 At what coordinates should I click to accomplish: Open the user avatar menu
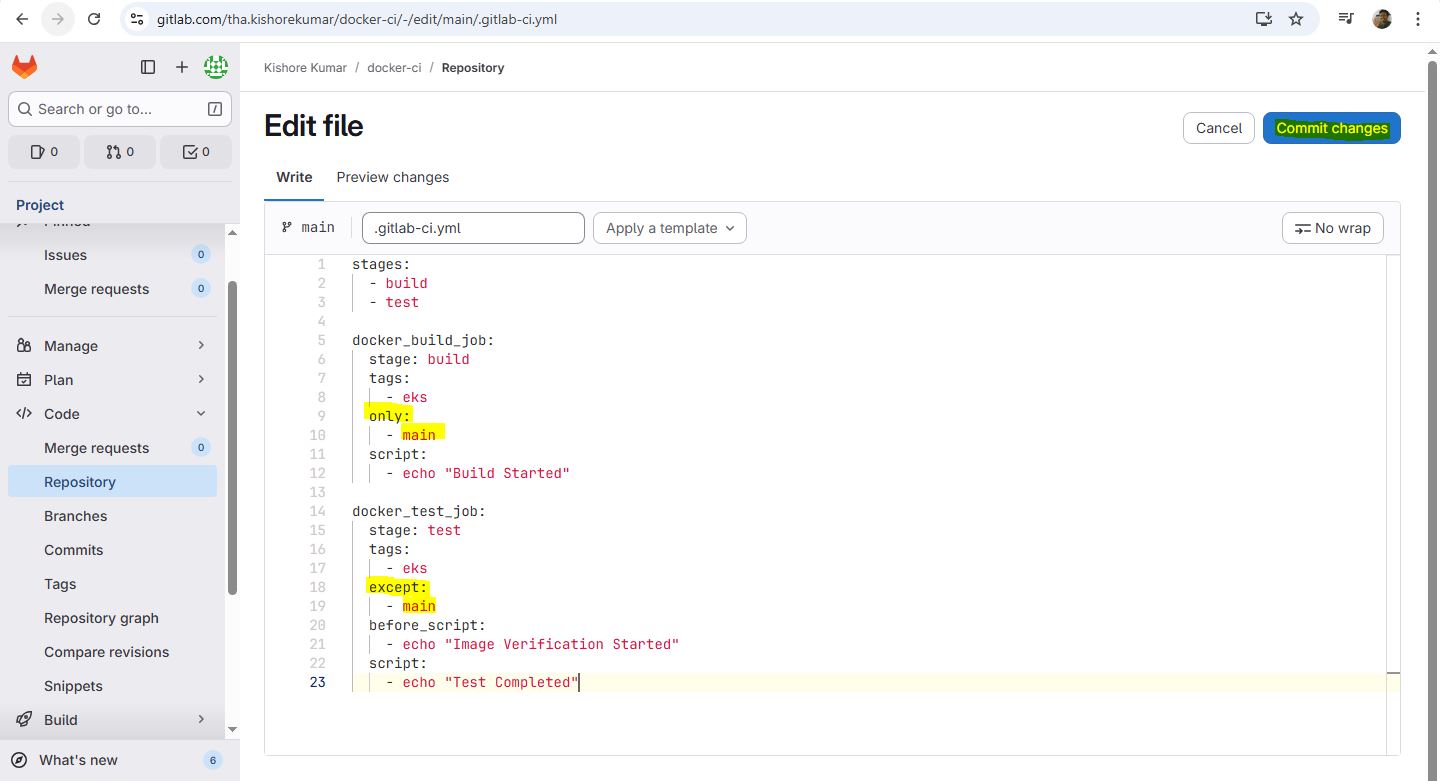(x=215, y=67)
